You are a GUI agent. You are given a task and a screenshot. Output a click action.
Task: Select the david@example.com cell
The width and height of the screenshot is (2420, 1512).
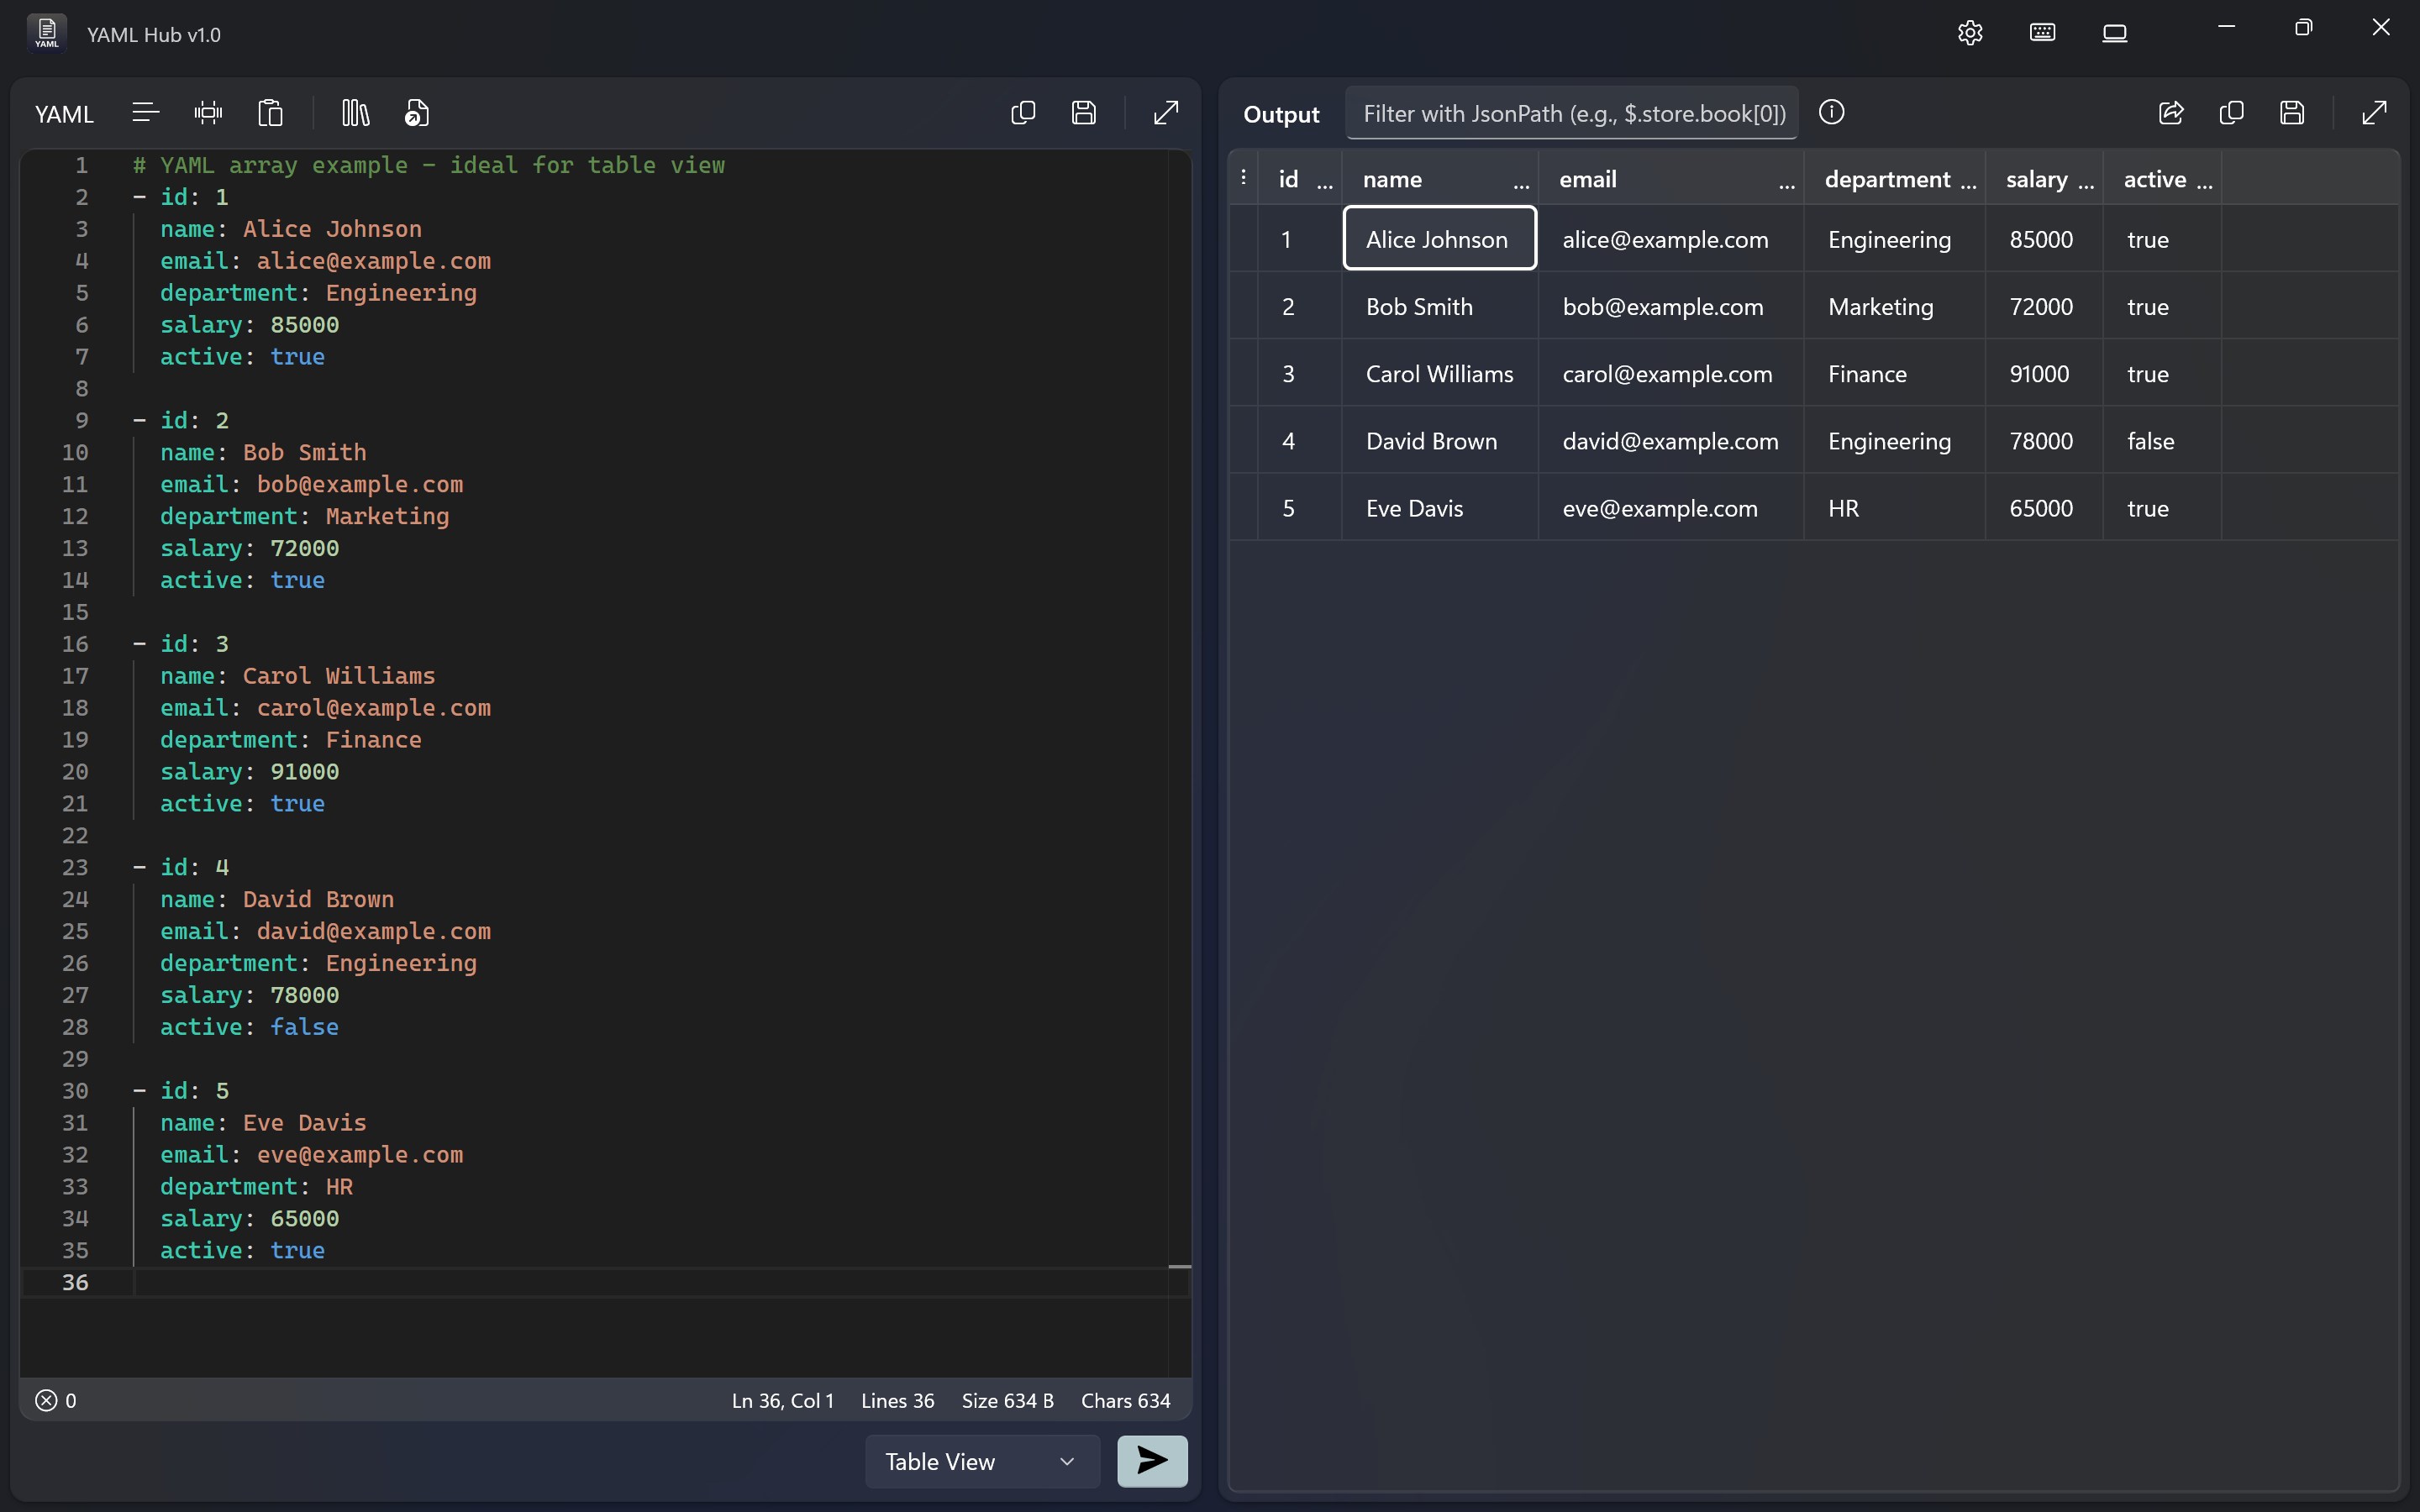click(x=1670, y=440)
